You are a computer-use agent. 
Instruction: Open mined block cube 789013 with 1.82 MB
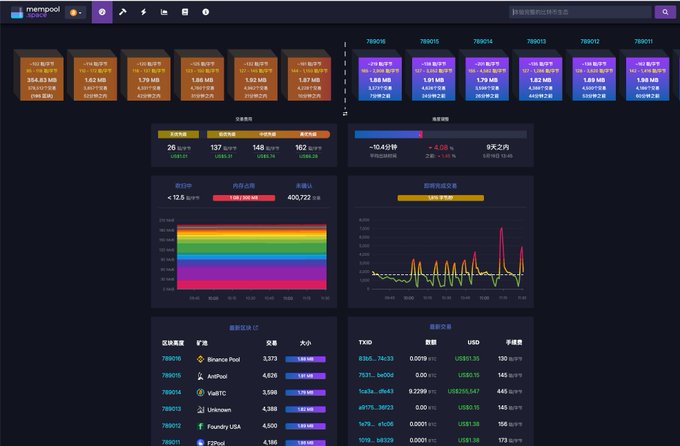pos(540,79)
